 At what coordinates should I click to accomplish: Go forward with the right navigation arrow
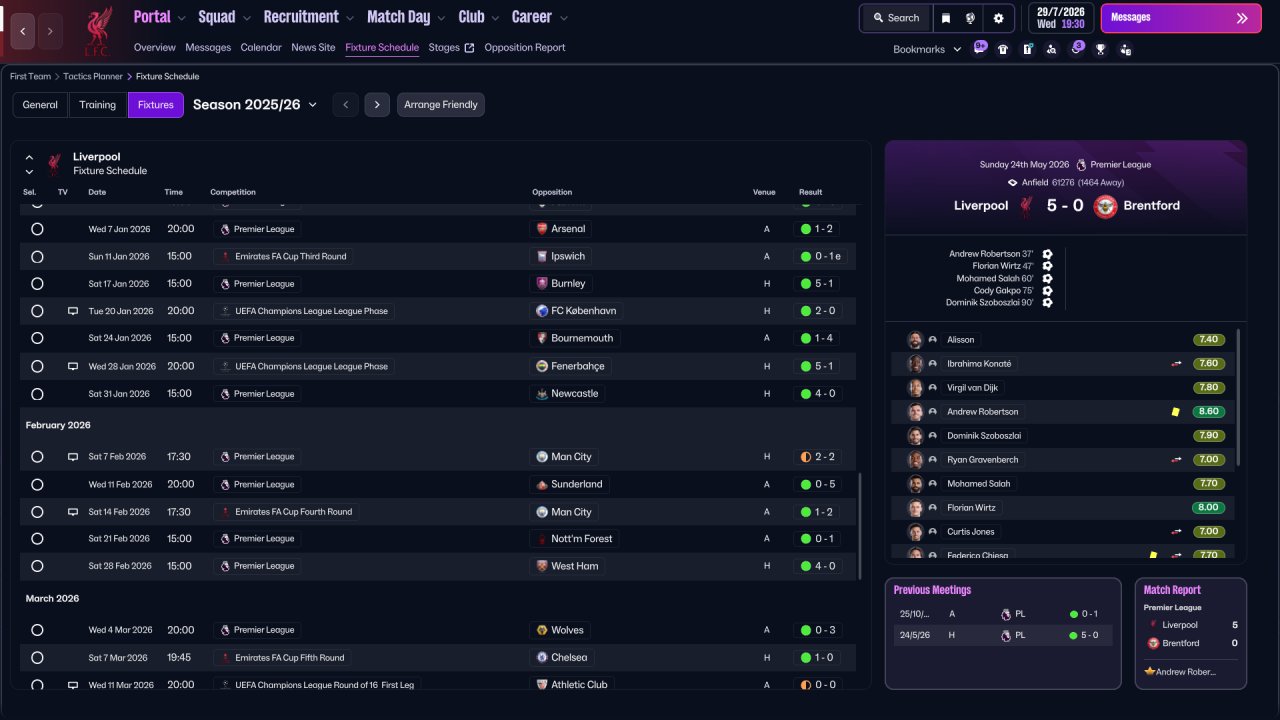[x=50, y=31]
